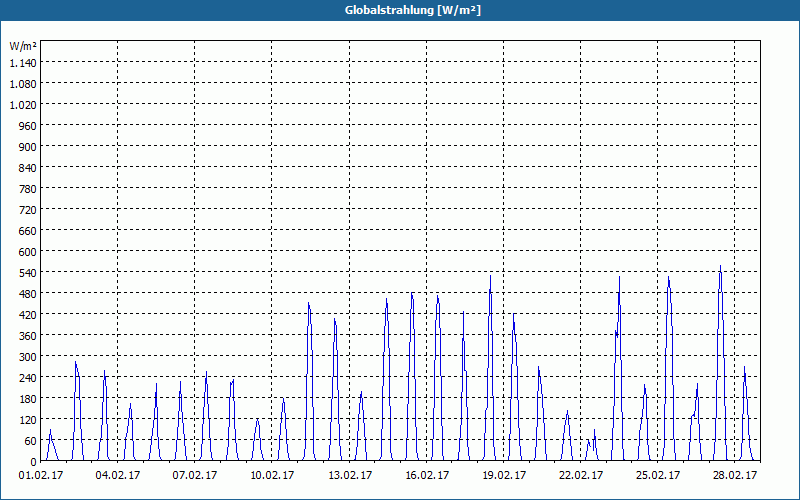Click the 60 y-axis label
800x500 pixels.
point(31,441)
